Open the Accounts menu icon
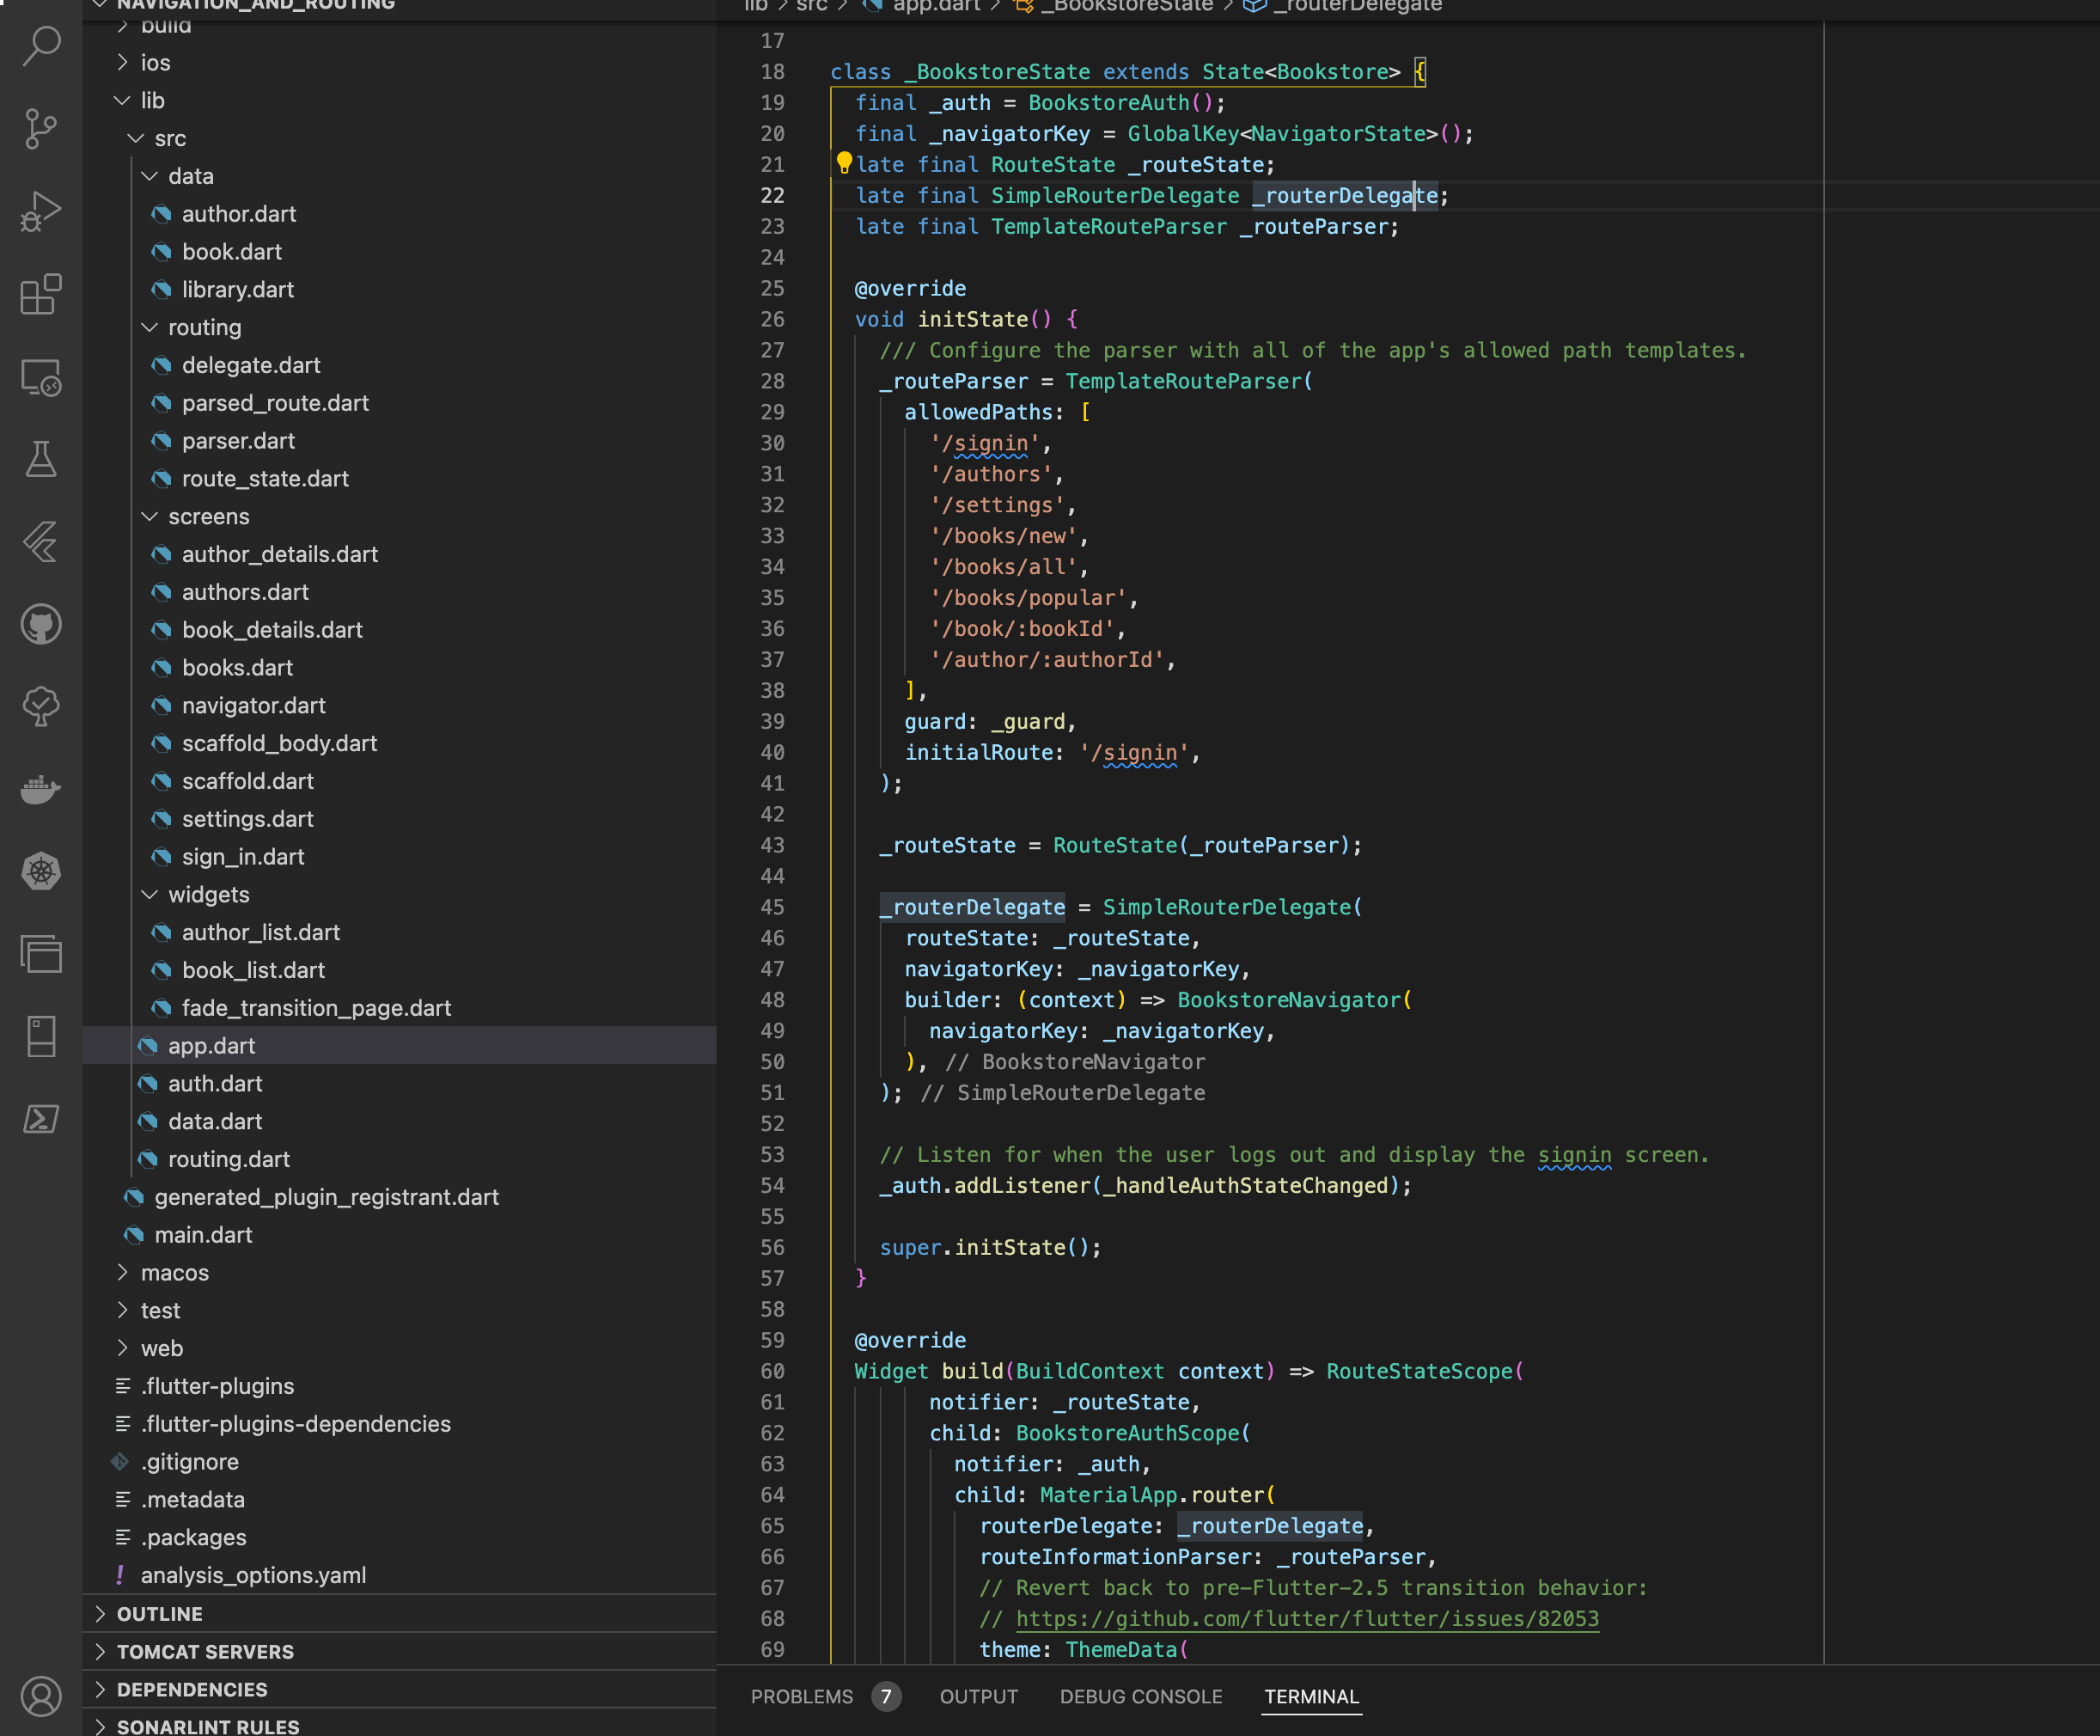This screenshot has height=1736, width=2100. tap(41, 1696)
